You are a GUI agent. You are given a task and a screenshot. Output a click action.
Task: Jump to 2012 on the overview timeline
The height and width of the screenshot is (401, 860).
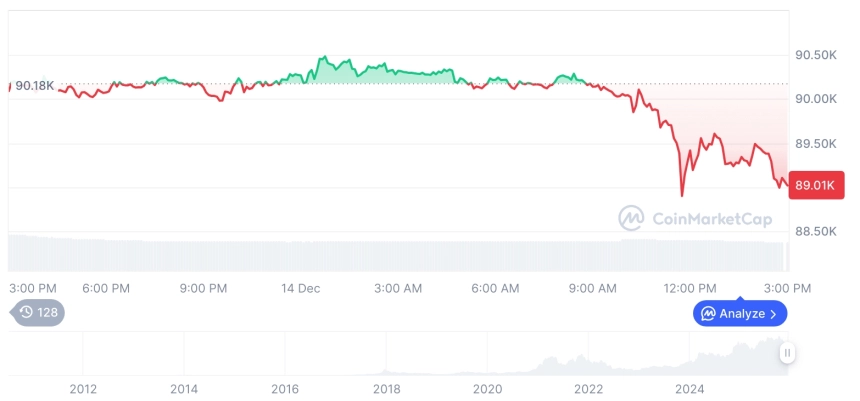(83, 388)
